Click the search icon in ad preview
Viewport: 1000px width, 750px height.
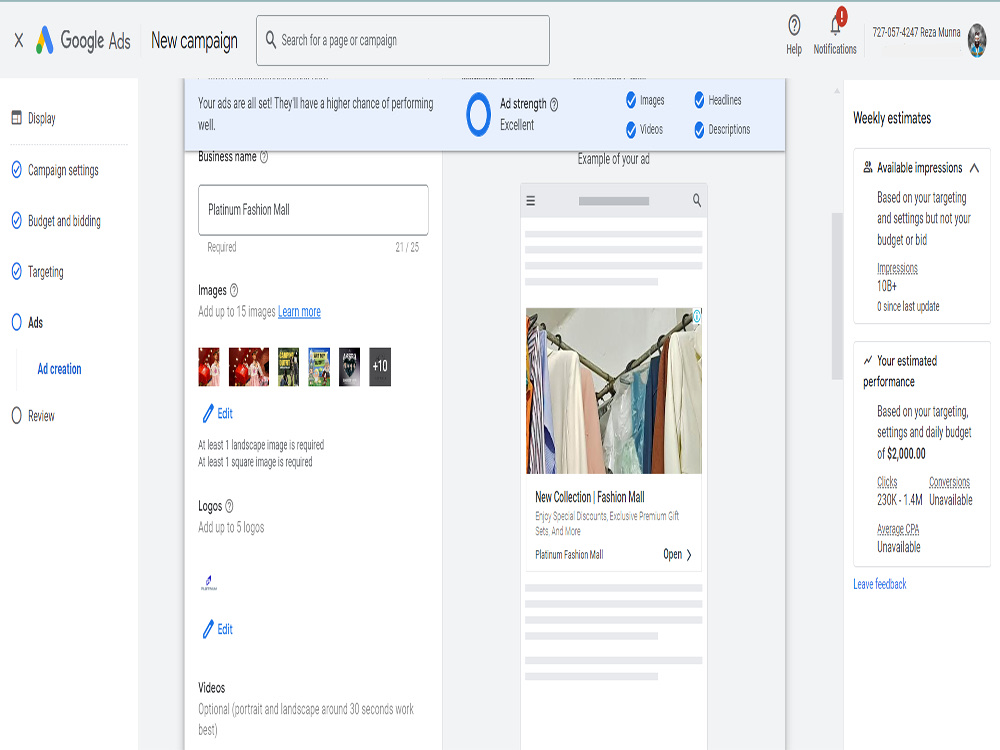(697, 200)
